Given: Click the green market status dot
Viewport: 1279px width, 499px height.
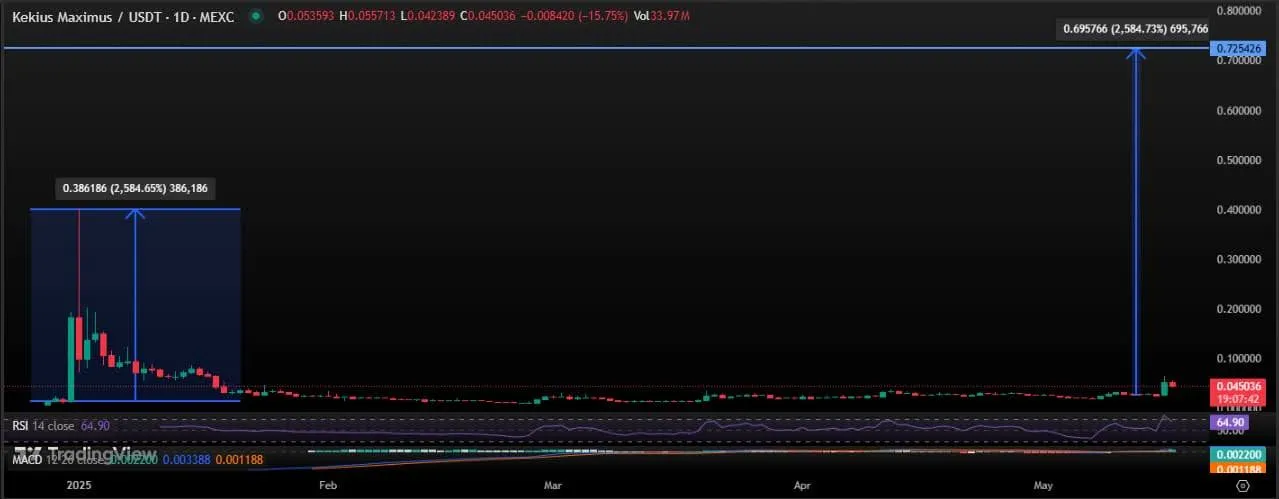Looking at the screenshot, I should click(x=258, y=16).
